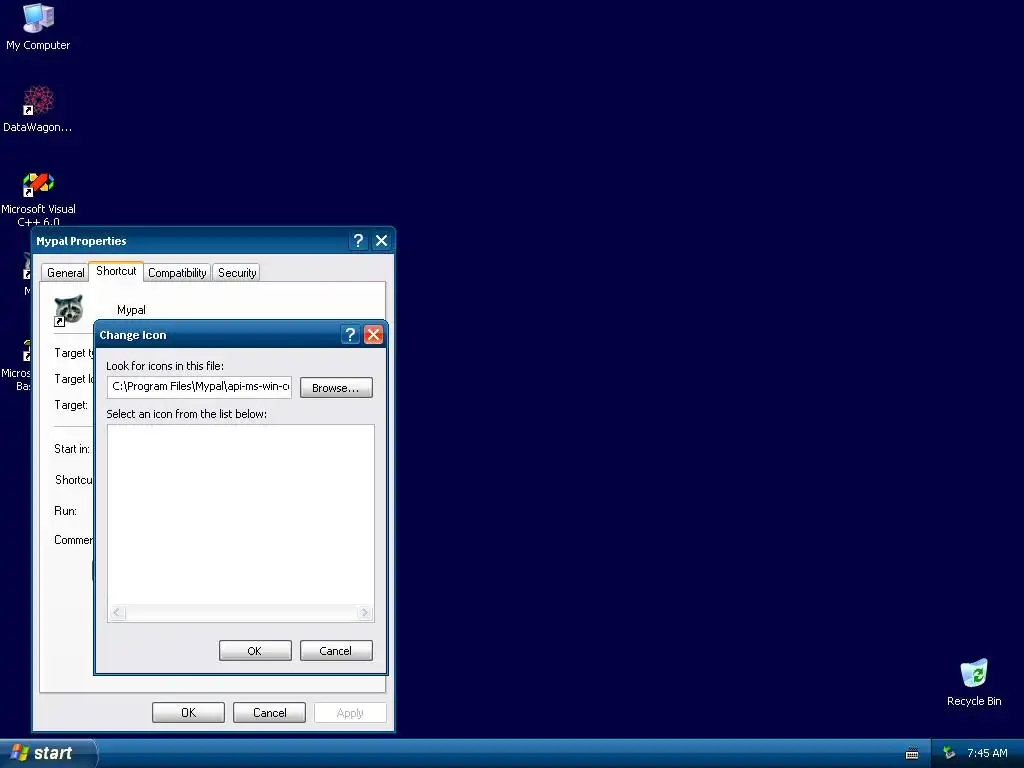Click Cancel in Mypal Properties window
The width and height of the screenshot is (1024, 768).
[x=269, y=712]
